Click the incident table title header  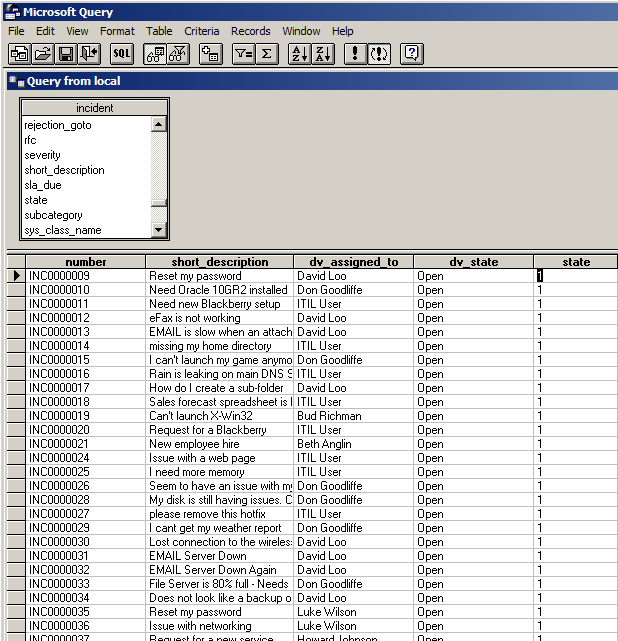pos(94,108)
